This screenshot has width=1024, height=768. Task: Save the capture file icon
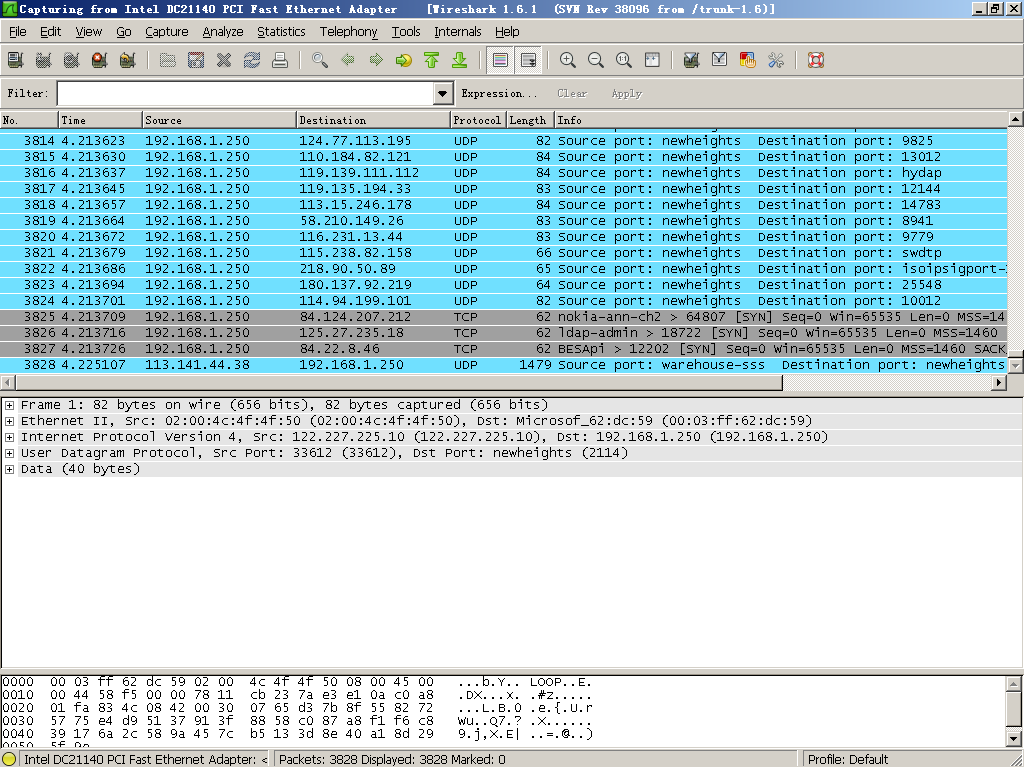[196, 60]
